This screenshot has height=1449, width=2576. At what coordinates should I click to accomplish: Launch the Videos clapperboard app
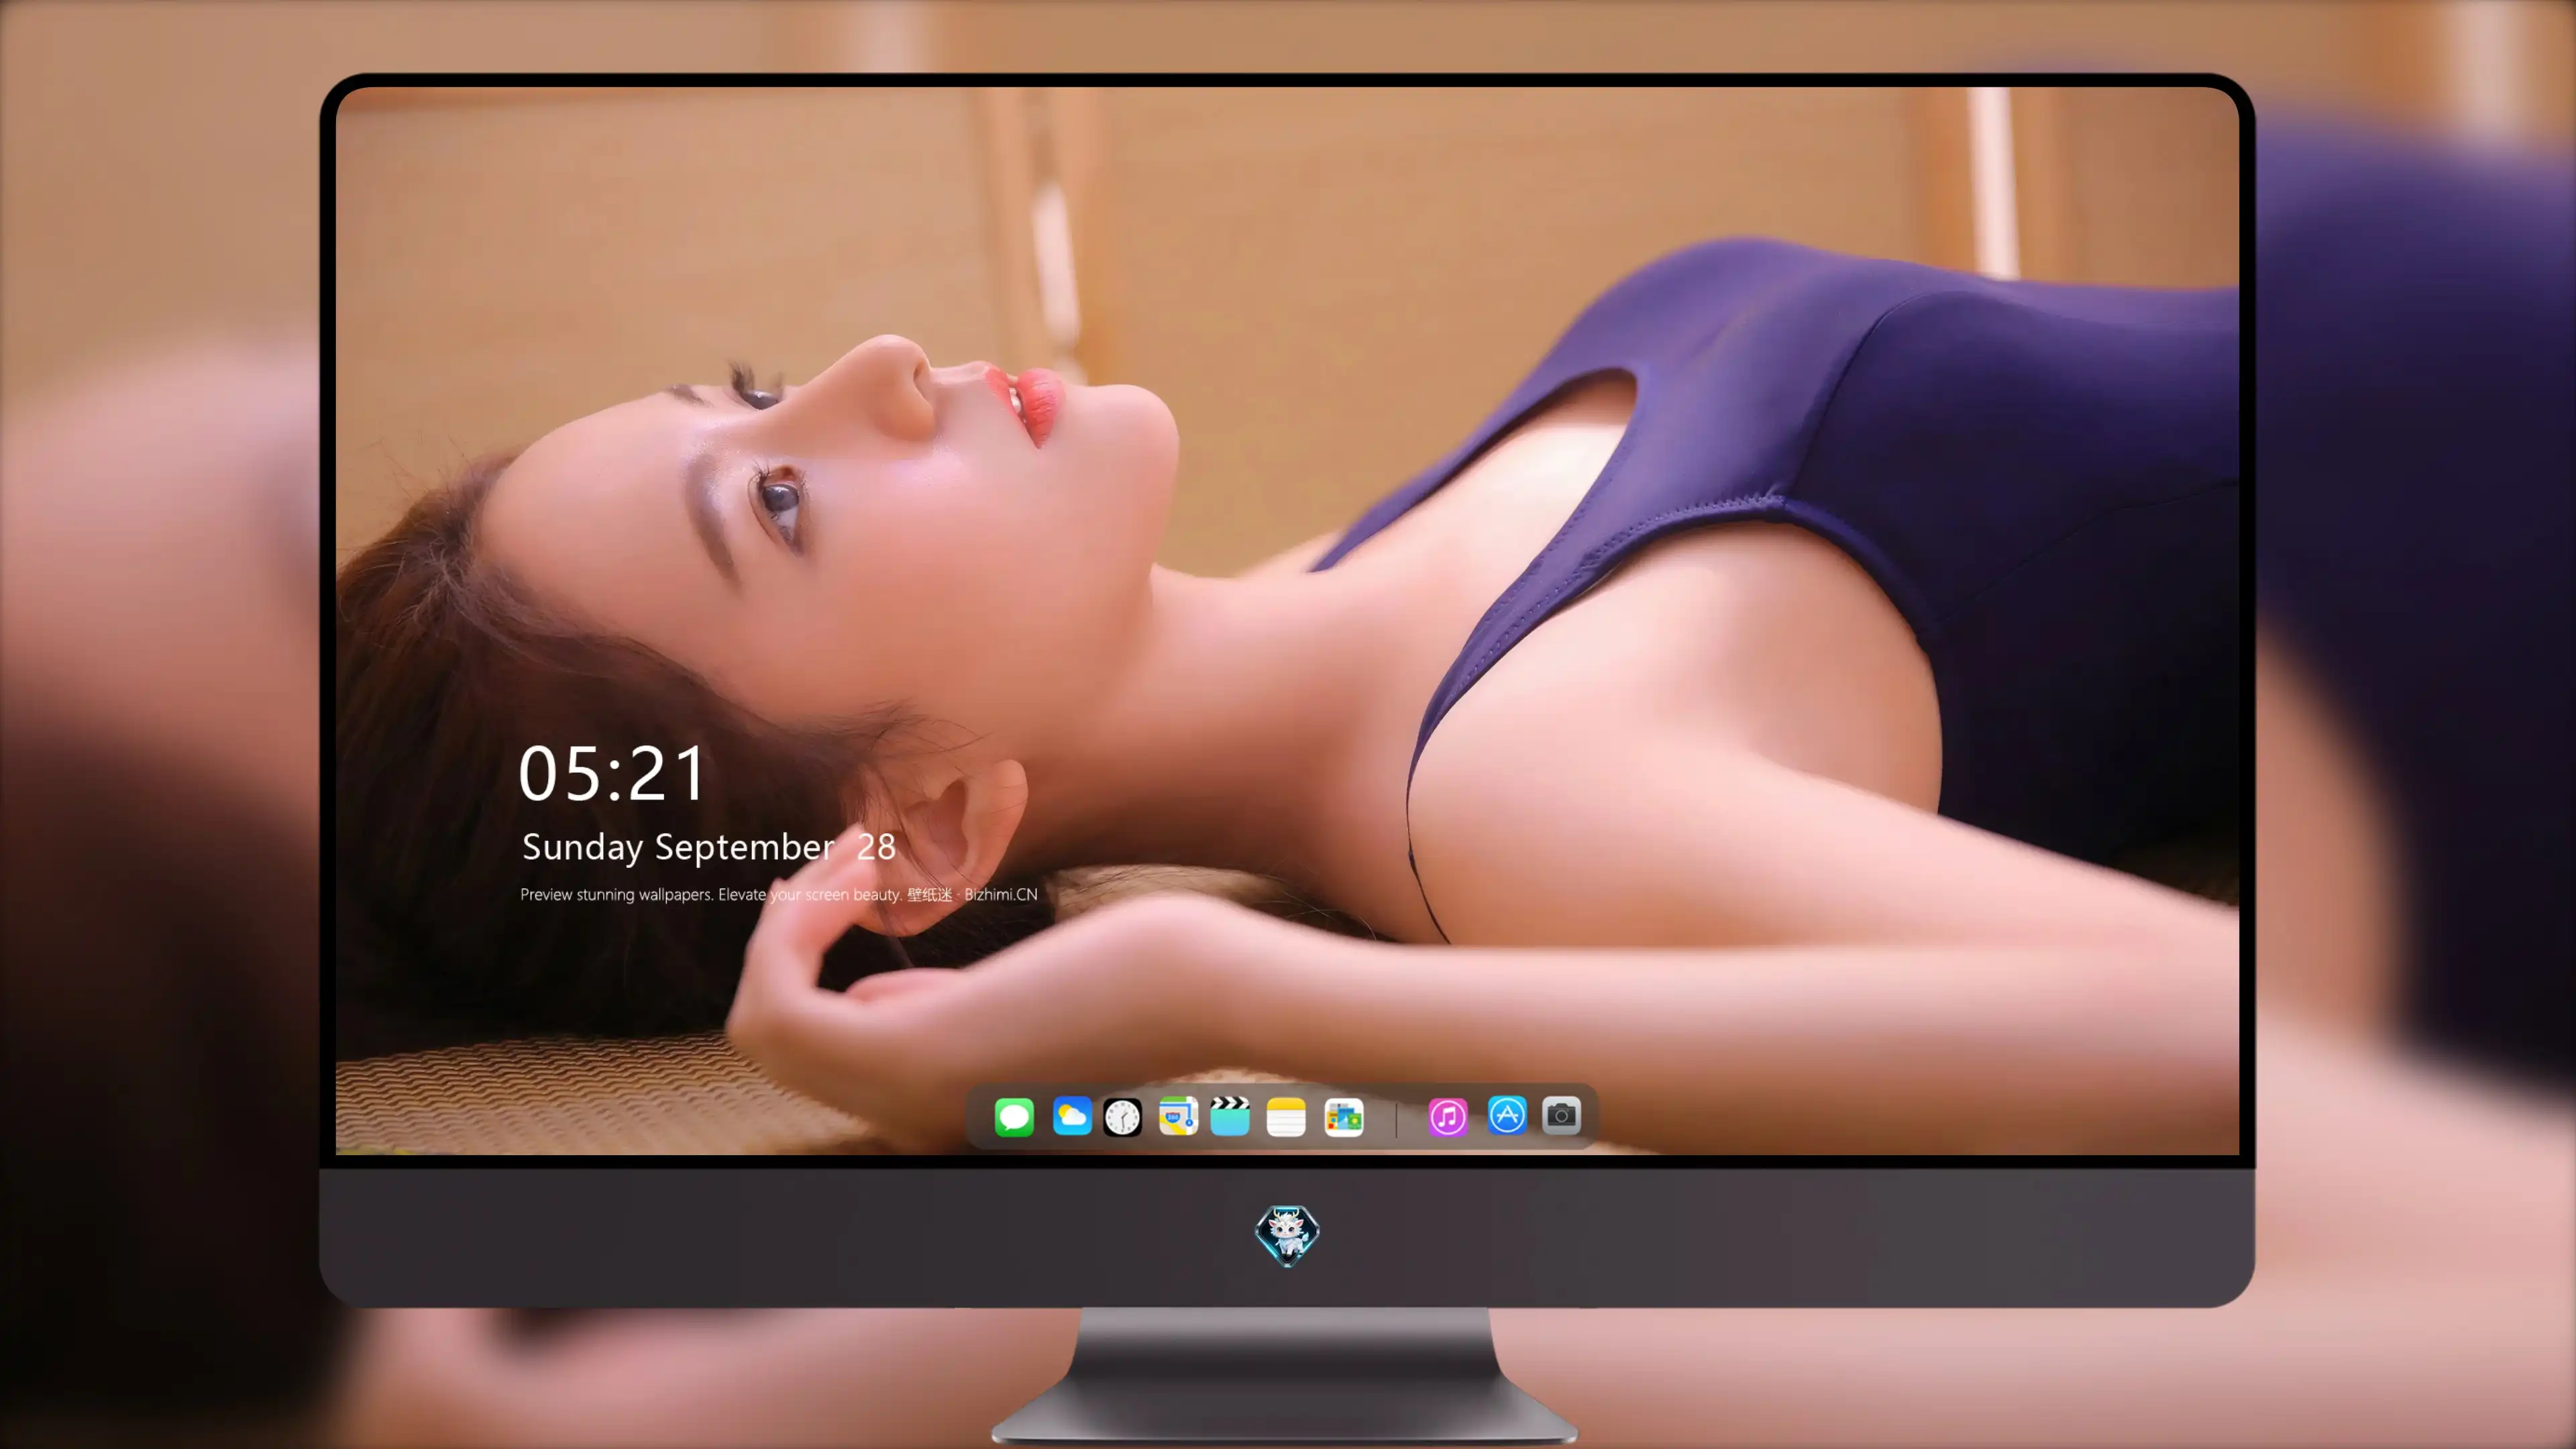[x=1230, y=1116]
